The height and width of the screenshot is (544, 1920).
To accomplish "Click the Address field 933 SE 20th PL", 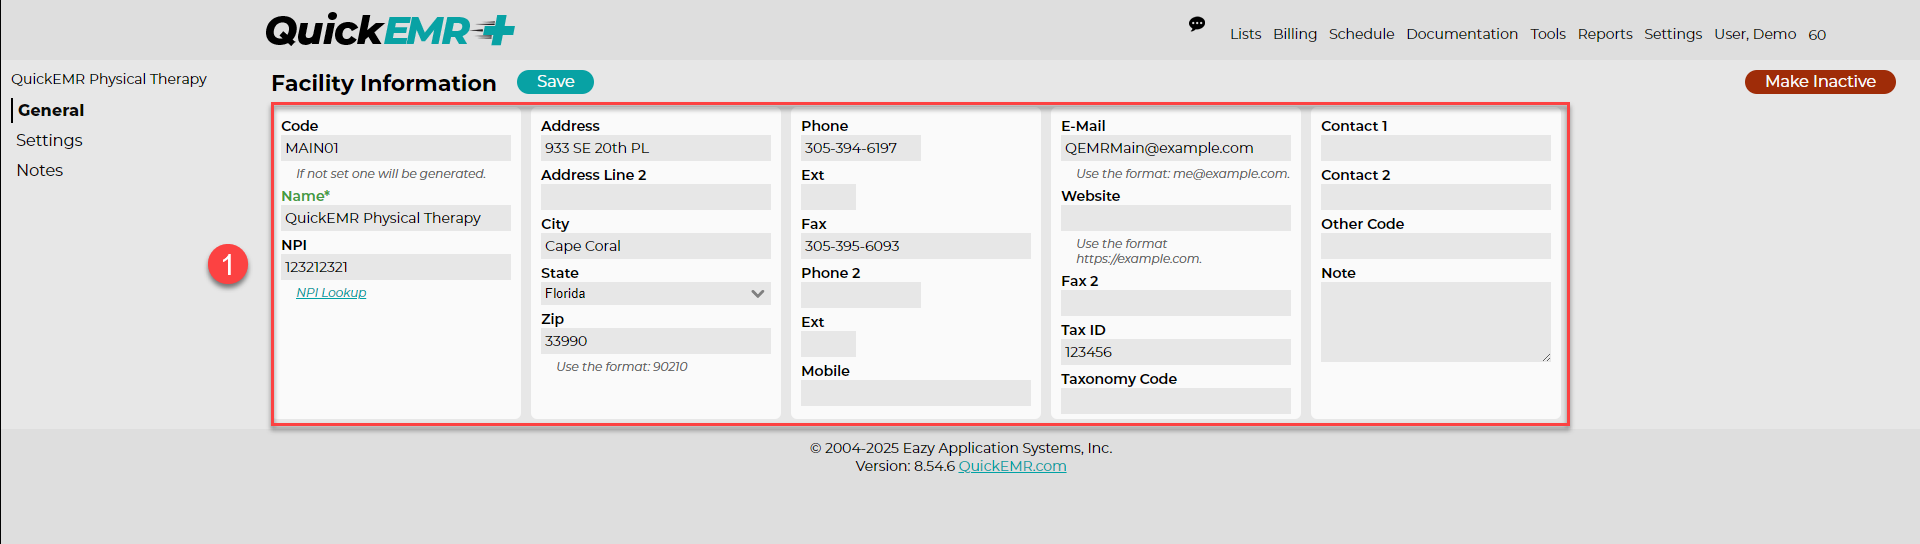I will [656, 148].
